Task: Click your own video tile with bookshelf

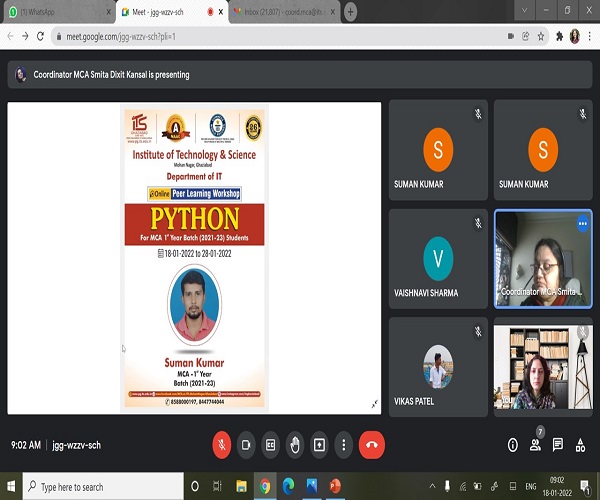Action: [x=543, y=367]
